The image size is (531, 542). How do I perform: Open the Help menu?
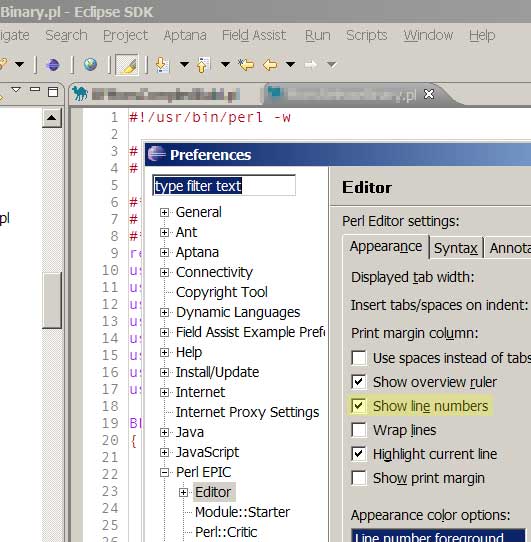click(x=482, y=35)
